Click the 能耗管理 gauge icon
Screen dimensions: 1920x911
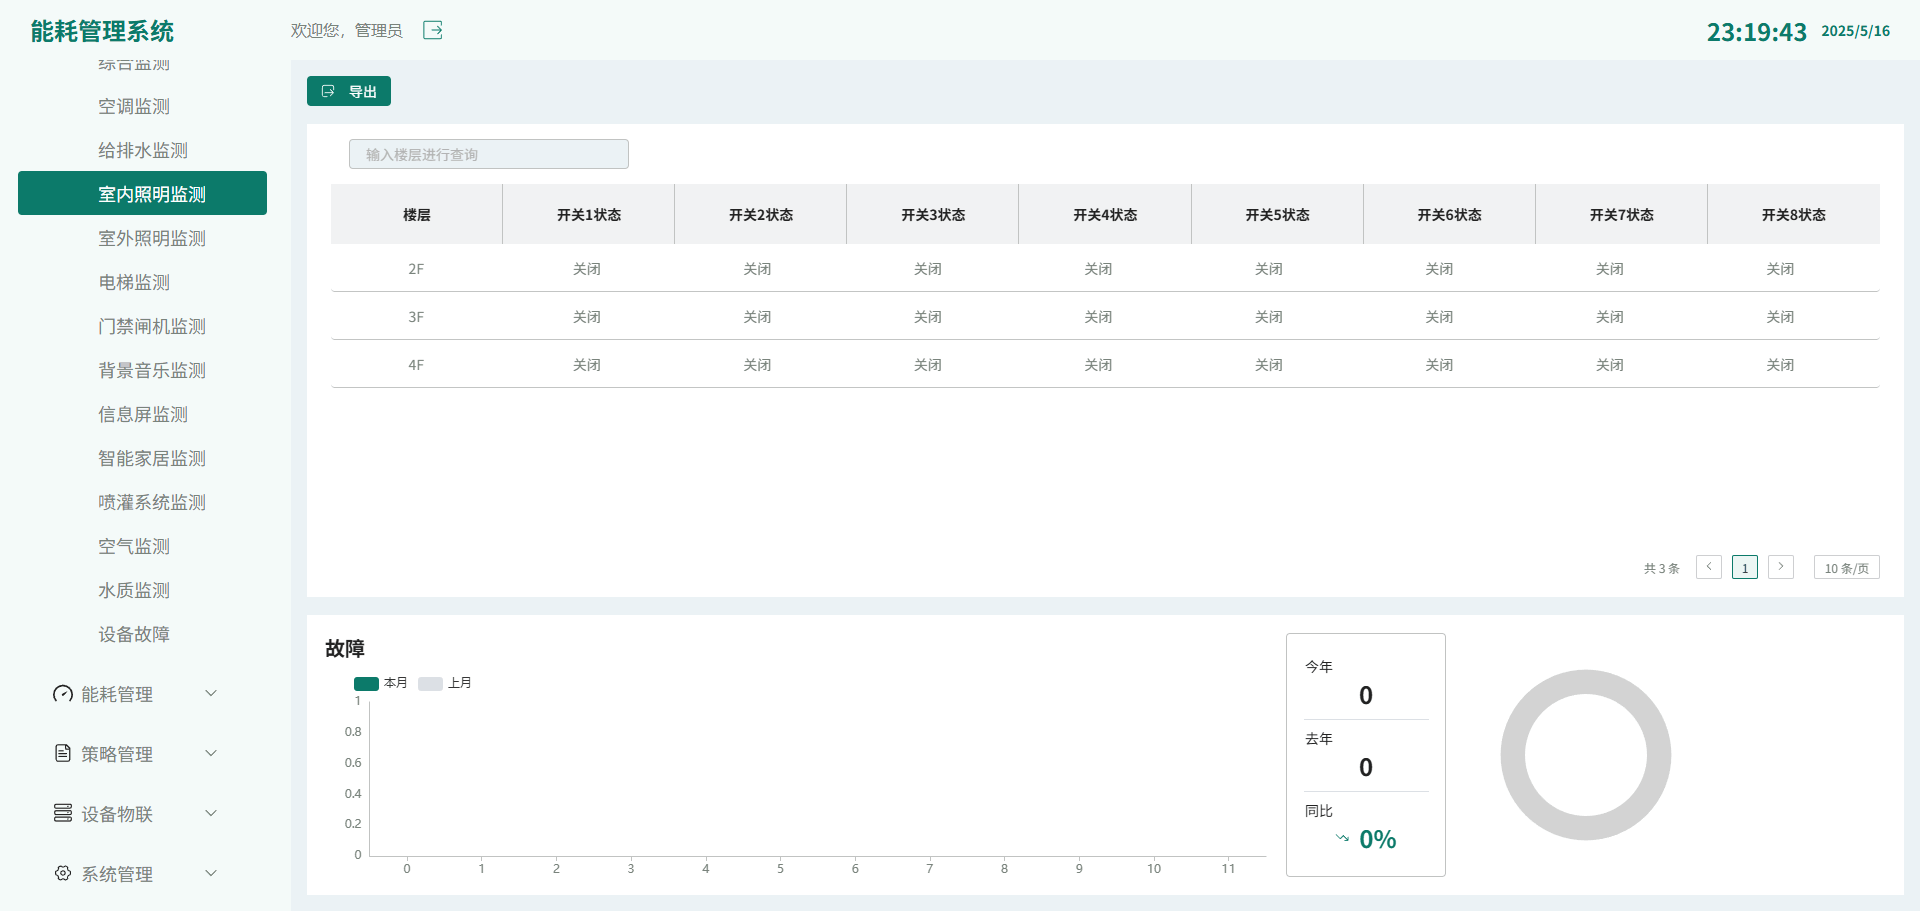point(63,694)
